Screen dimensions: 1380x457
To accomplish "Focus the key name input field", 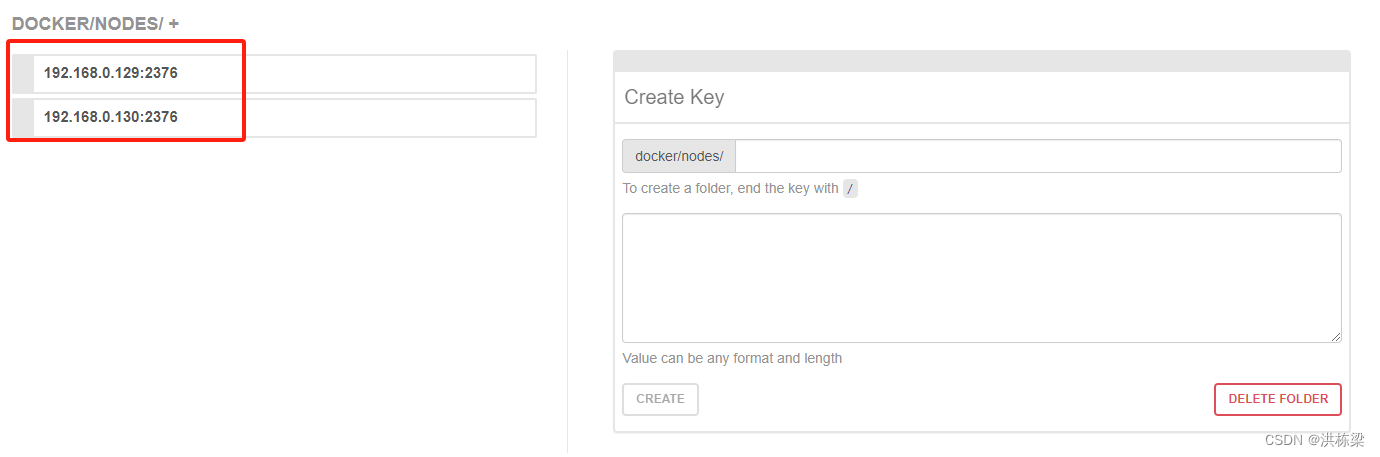I will pos(1038,156).
